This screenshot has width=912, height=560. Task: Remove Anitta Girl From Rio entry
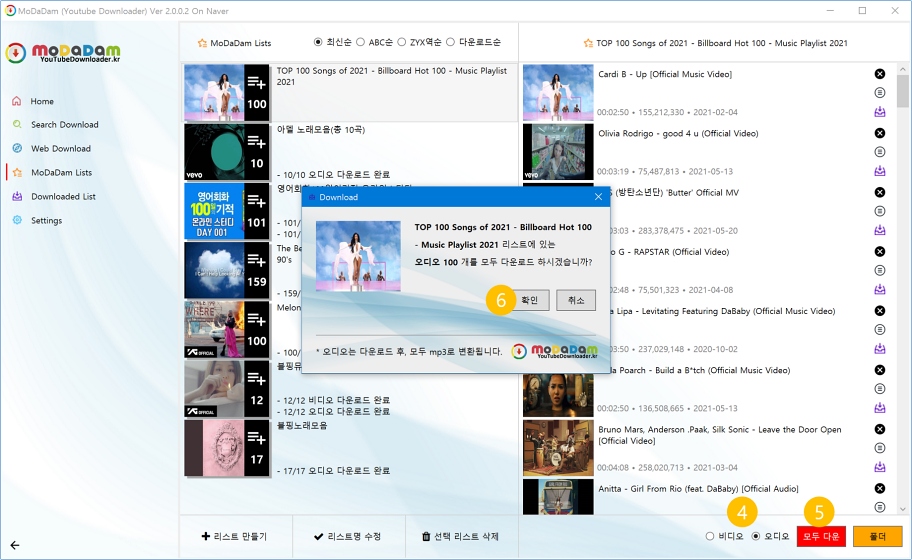pos(880,488)
